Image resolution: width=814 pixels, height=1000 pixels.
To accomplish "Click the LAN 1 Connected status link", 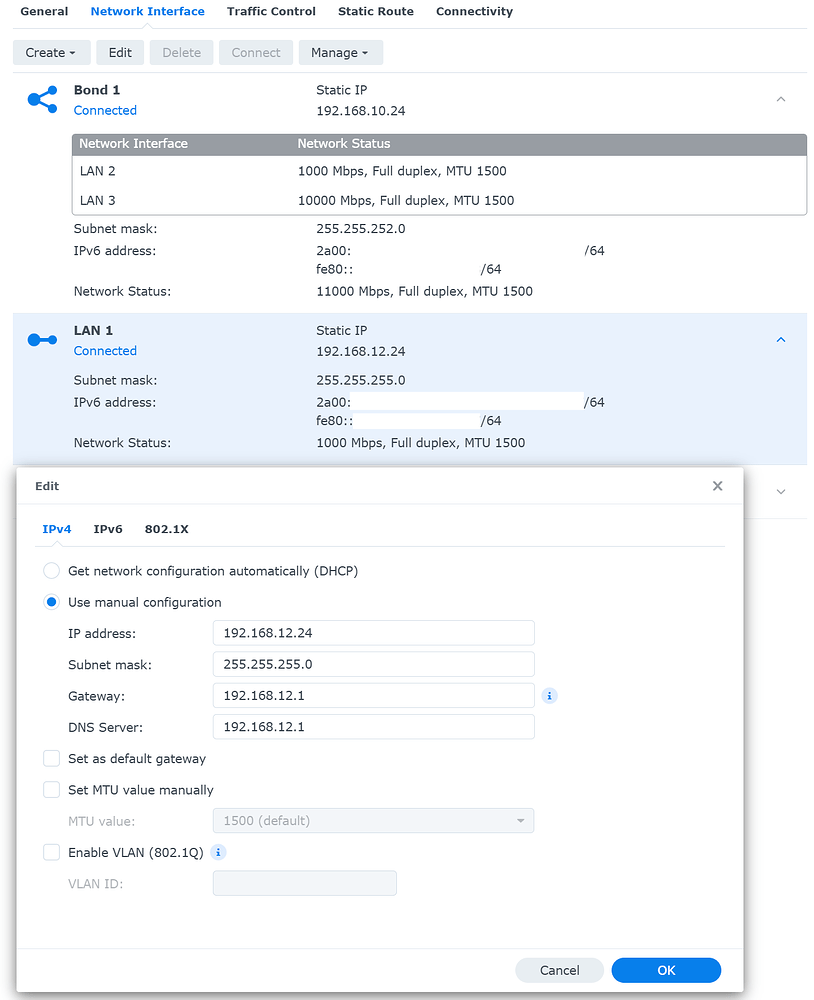I will 105,351.
